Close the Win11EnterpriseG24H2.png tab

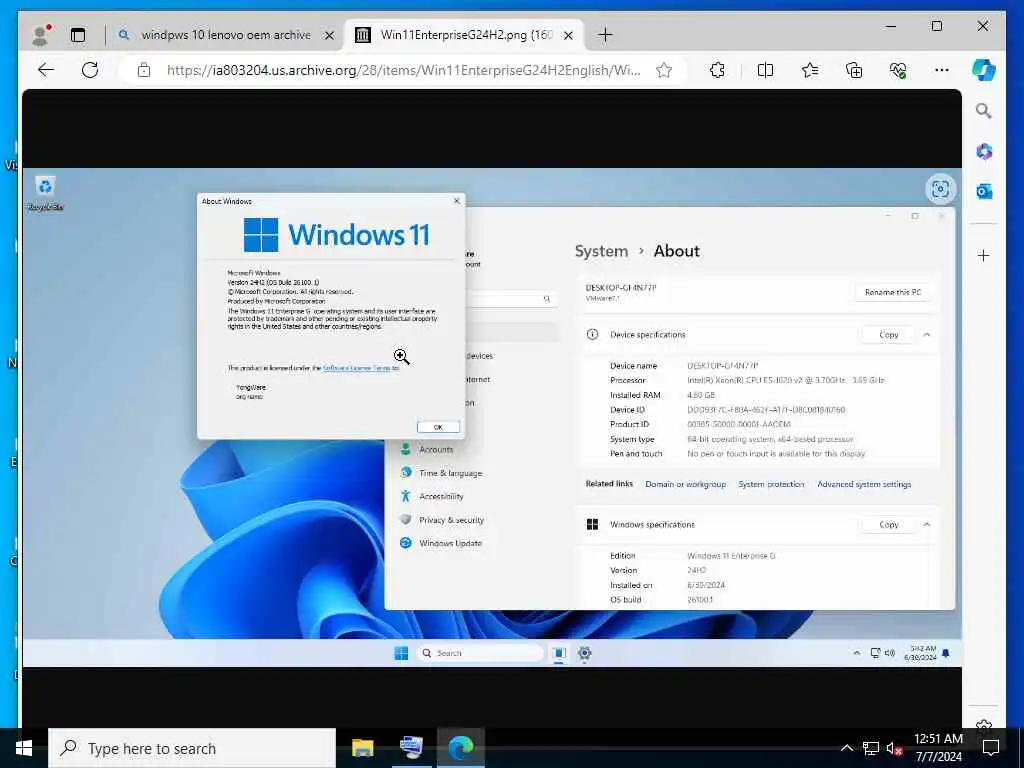[568, 35]
